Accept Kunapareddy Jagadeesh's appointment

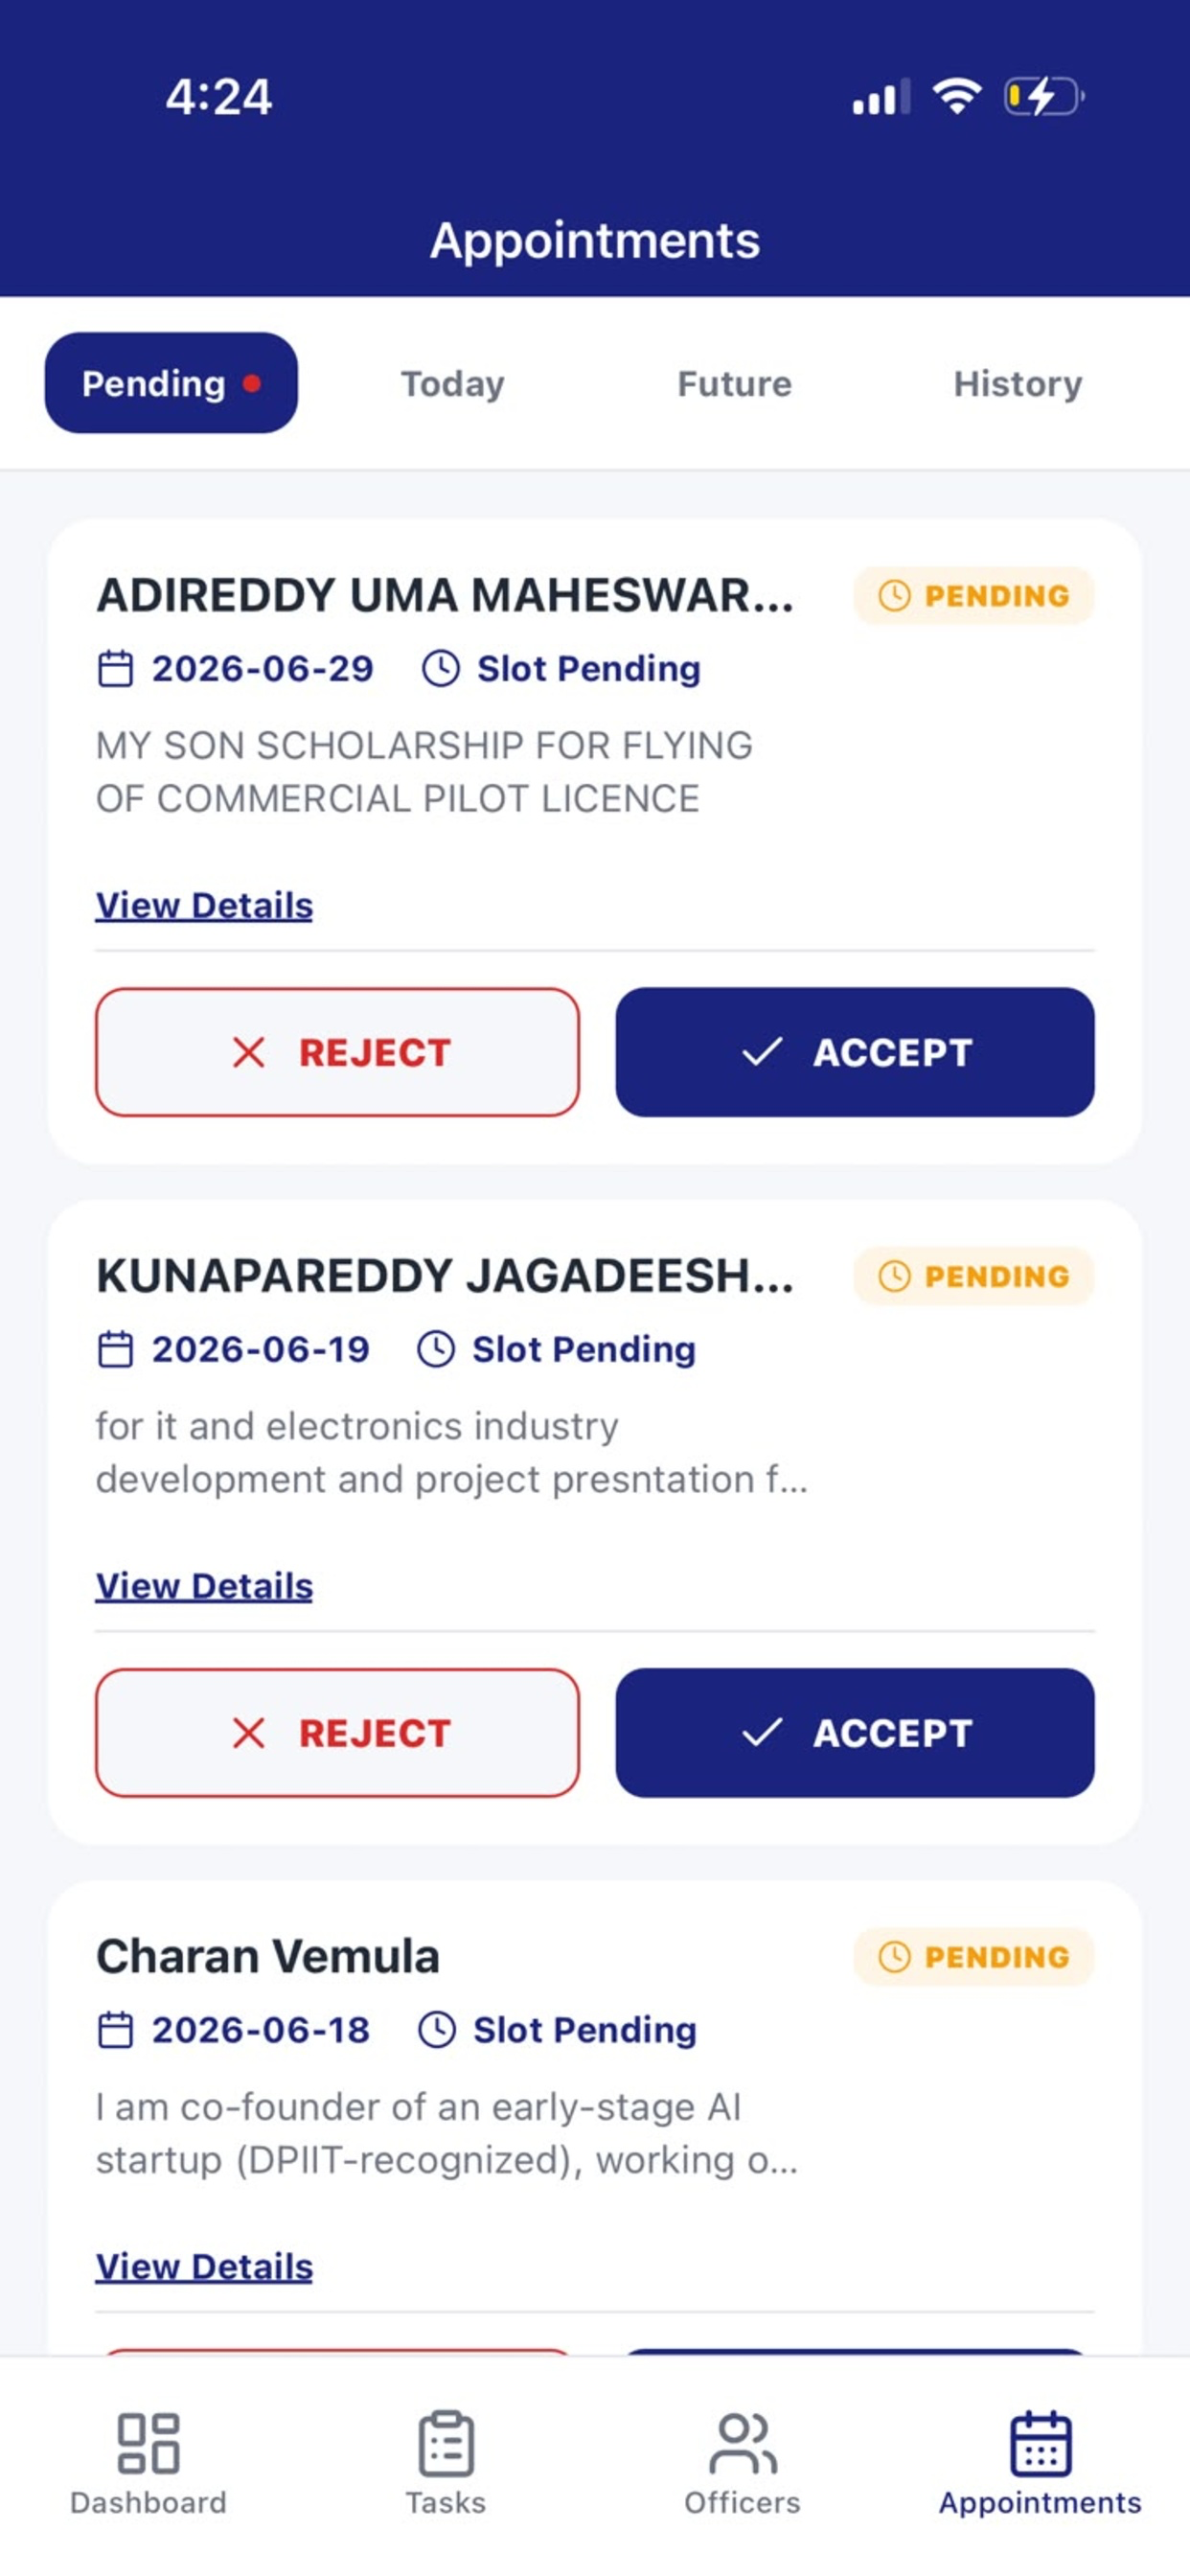click(x=855, y=1732)
